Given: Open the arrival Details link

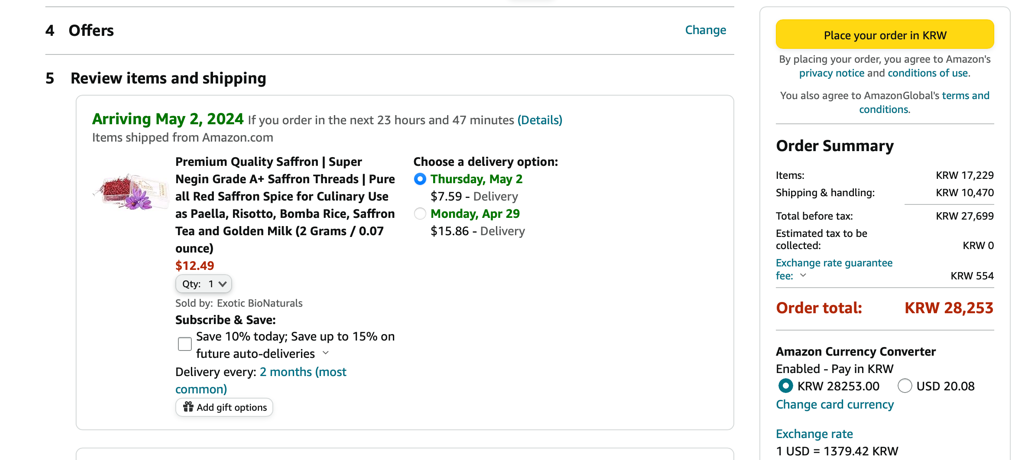Looking at the screenshot, I should (540, 120).
